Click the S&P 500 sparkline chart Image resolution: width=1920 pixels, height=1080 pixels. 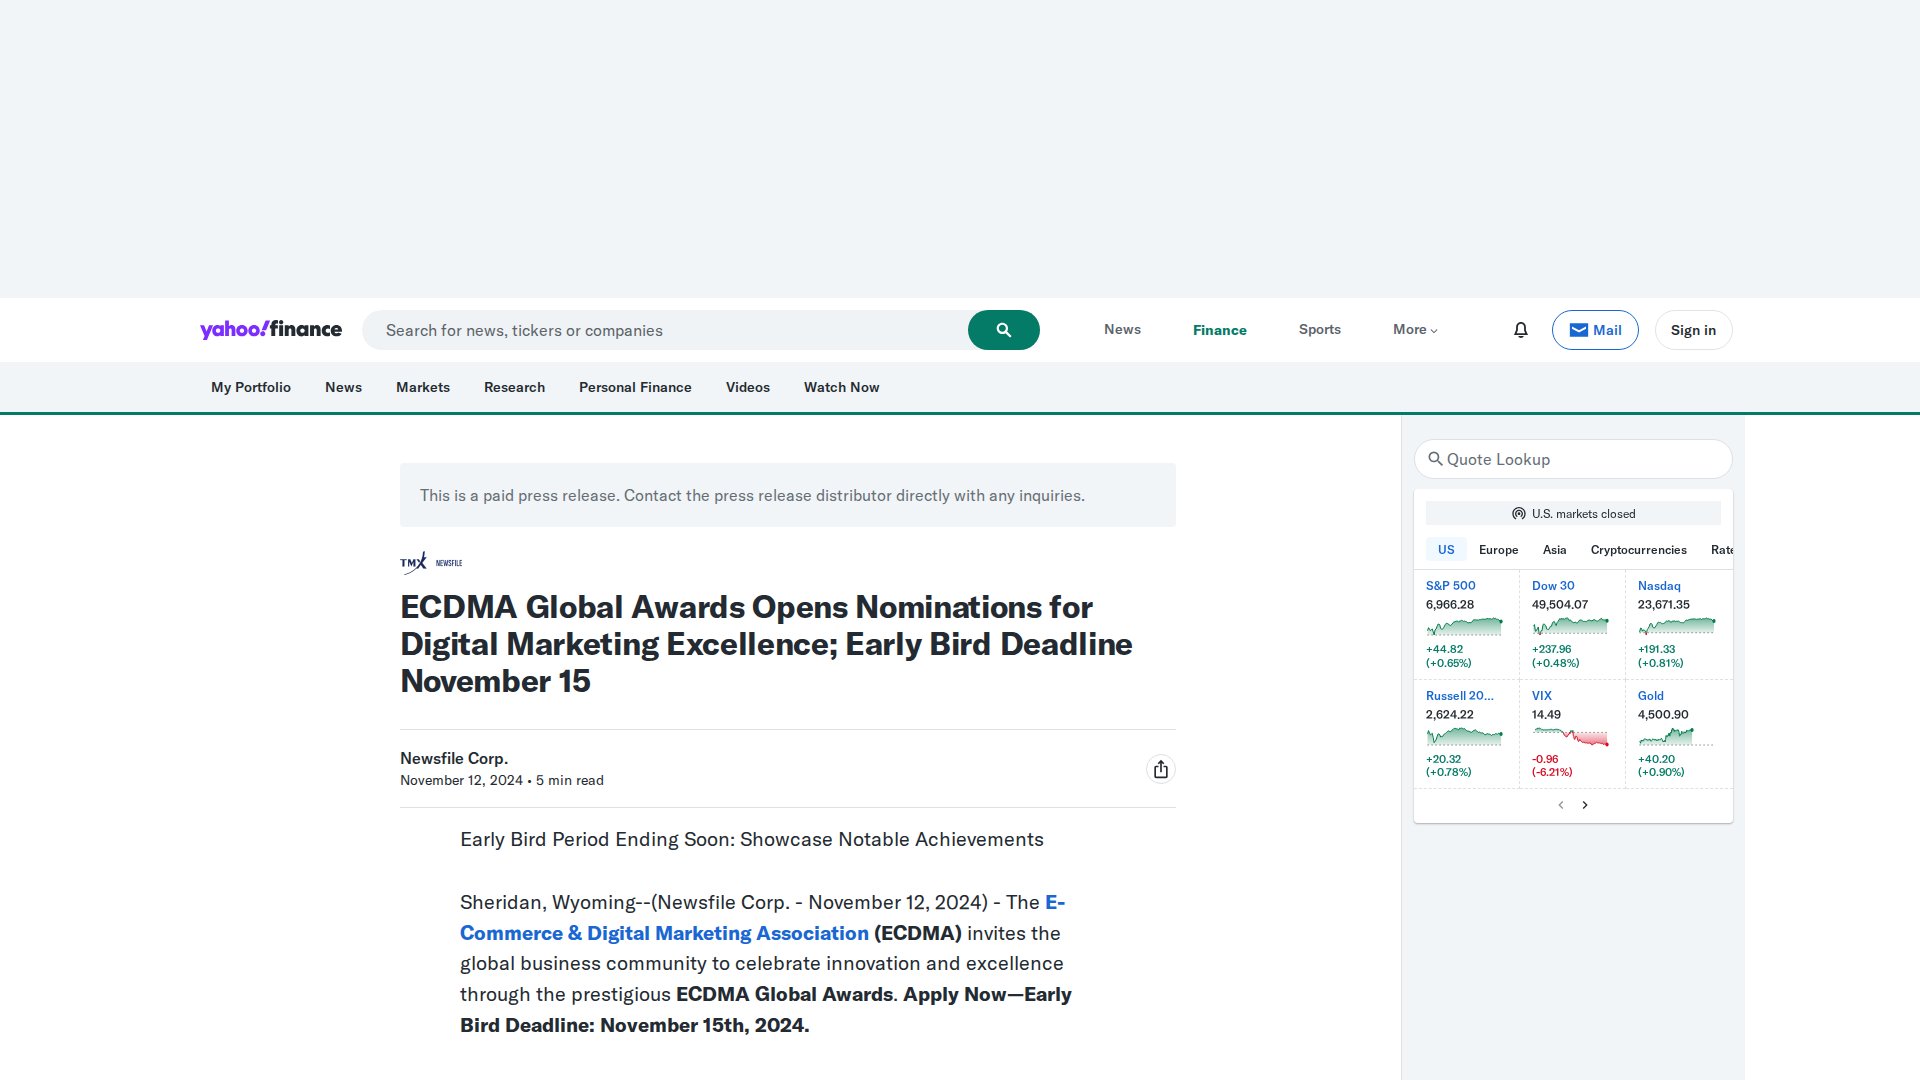pos(1464,625)
